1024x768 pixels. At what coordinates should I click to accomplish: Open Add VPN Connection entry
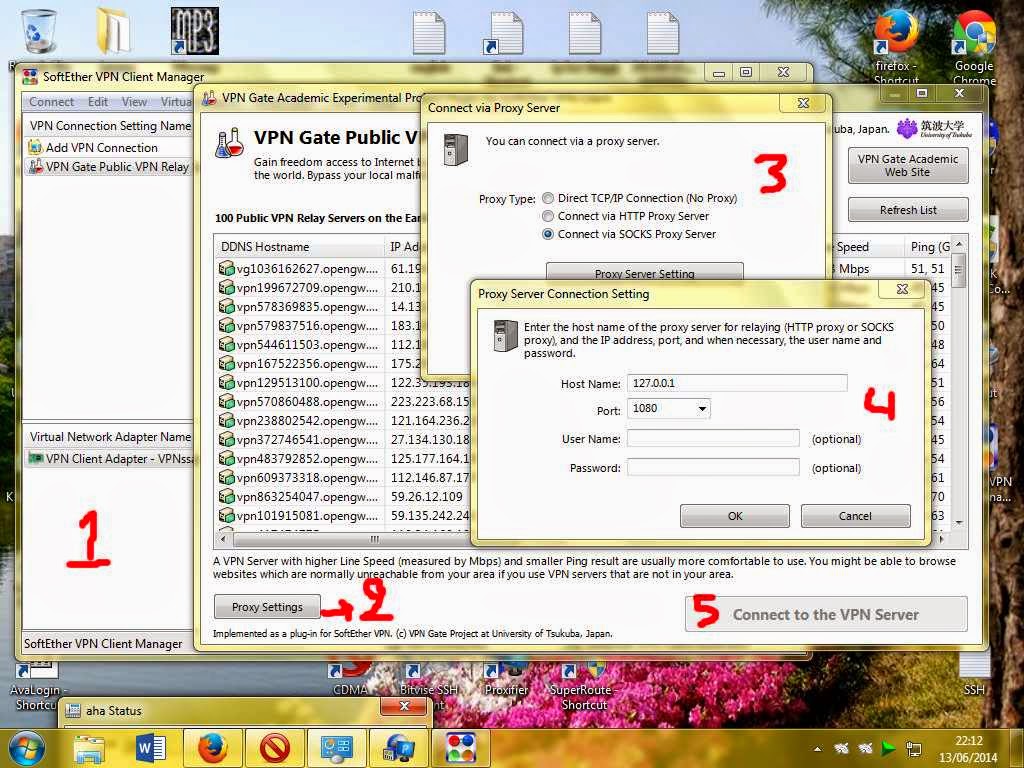coord(93,148)
